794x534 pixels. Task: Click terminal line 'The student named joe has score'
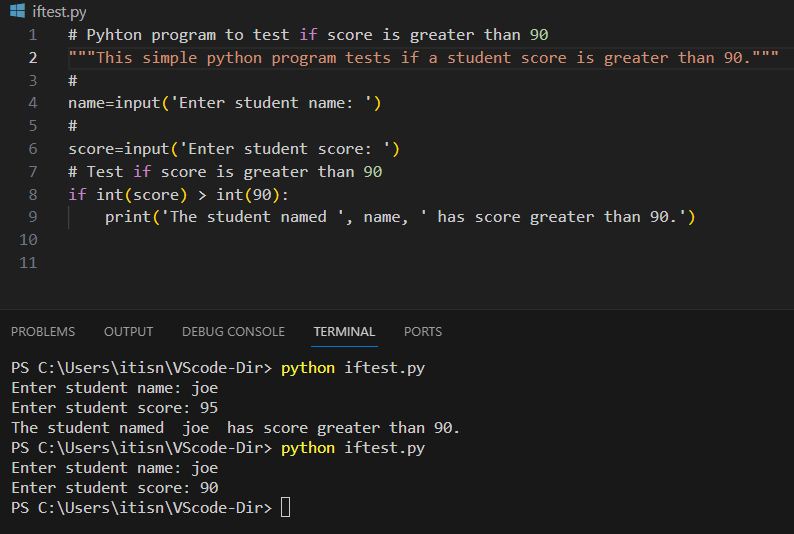pyautogui.click(x=235, y=428)
